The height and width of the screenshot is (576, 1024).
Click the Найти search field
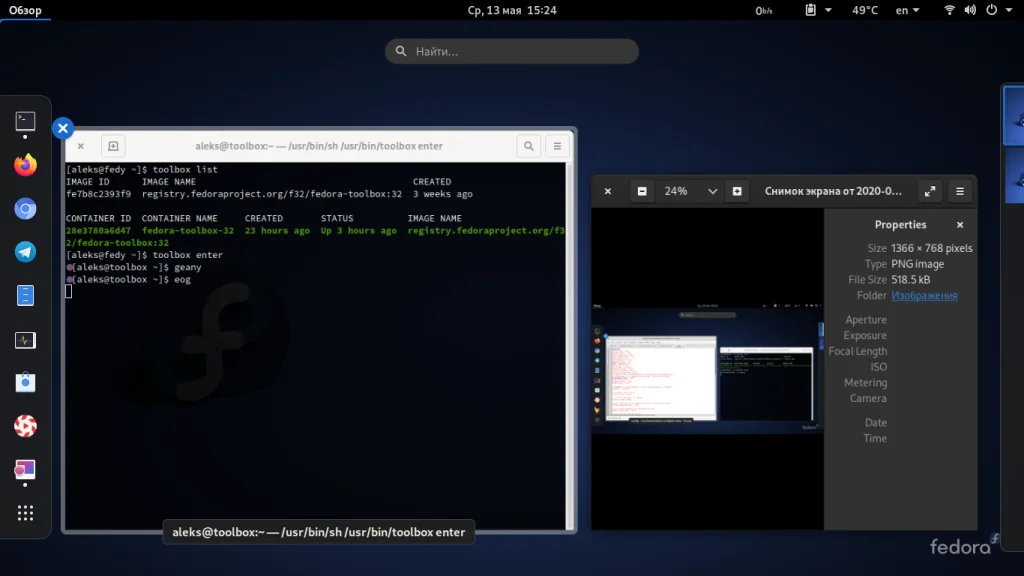pos(512,51)
